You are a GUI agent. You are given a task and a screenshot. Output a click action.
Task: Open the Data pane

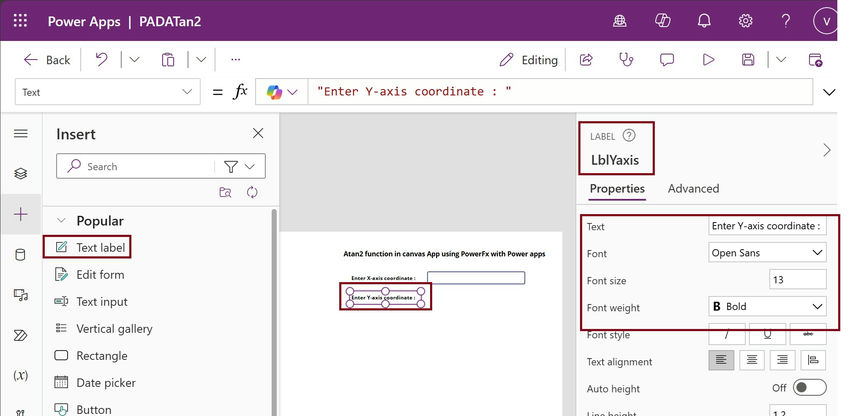pos(21,254)
